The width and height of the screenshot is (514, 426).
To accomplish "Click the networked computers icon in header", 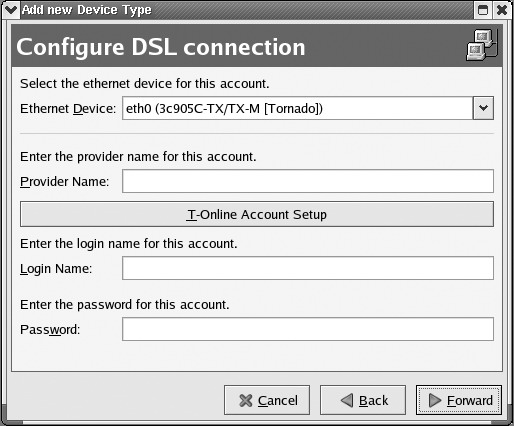I will coord(482,45).
